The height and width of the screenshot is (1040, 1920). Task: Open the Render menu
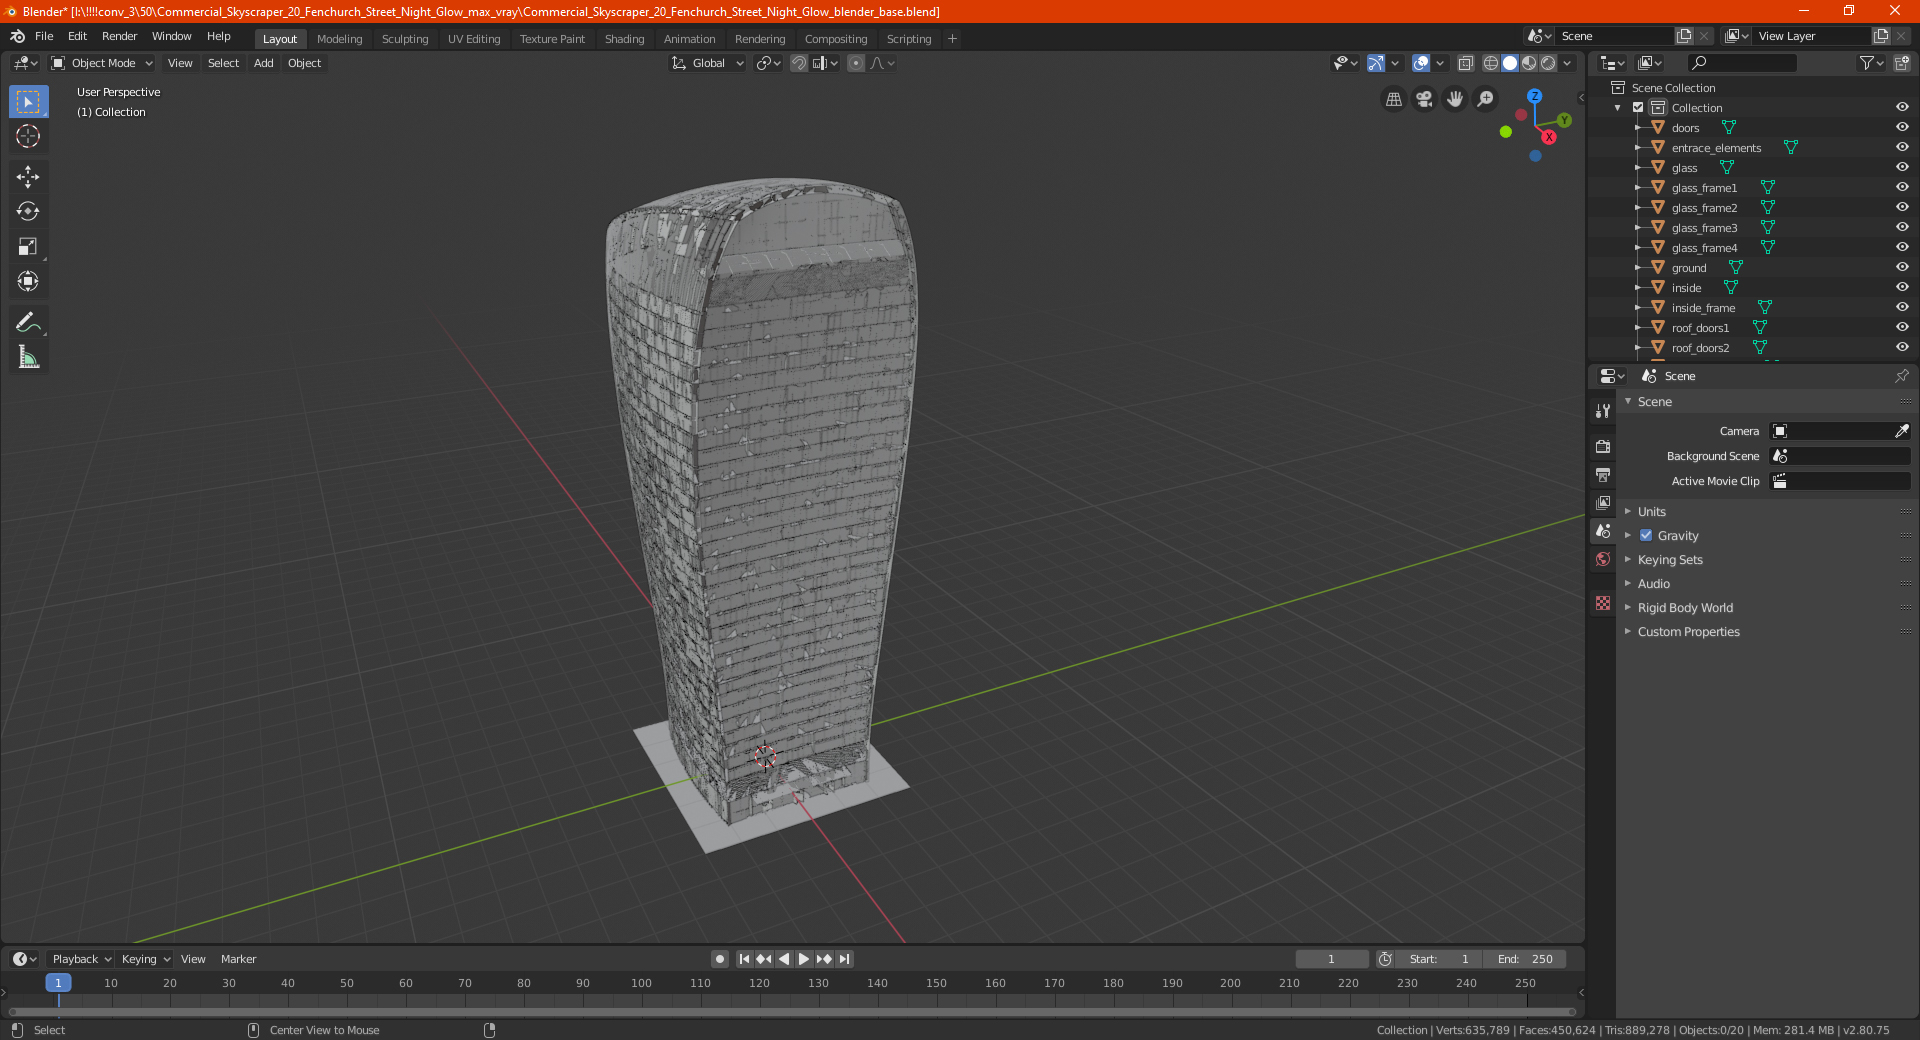tap(119, 36)
